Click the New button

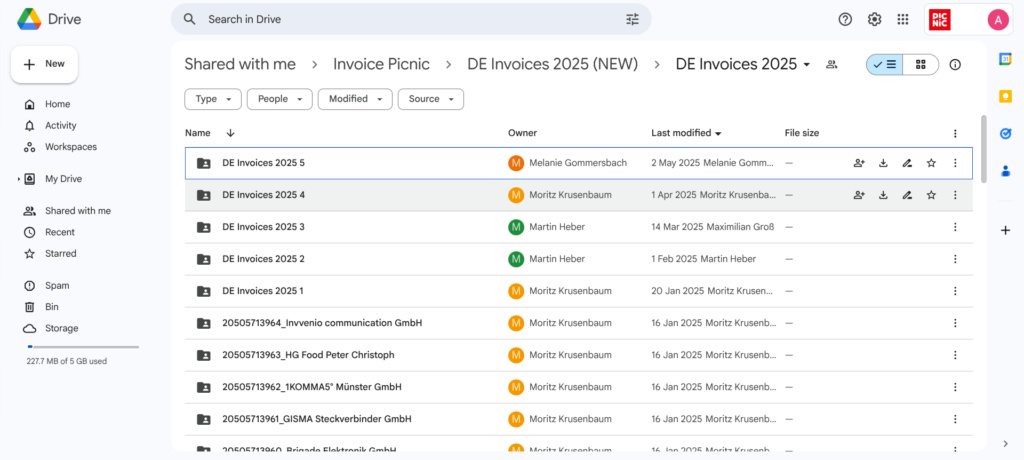click(x=44, y=64)
